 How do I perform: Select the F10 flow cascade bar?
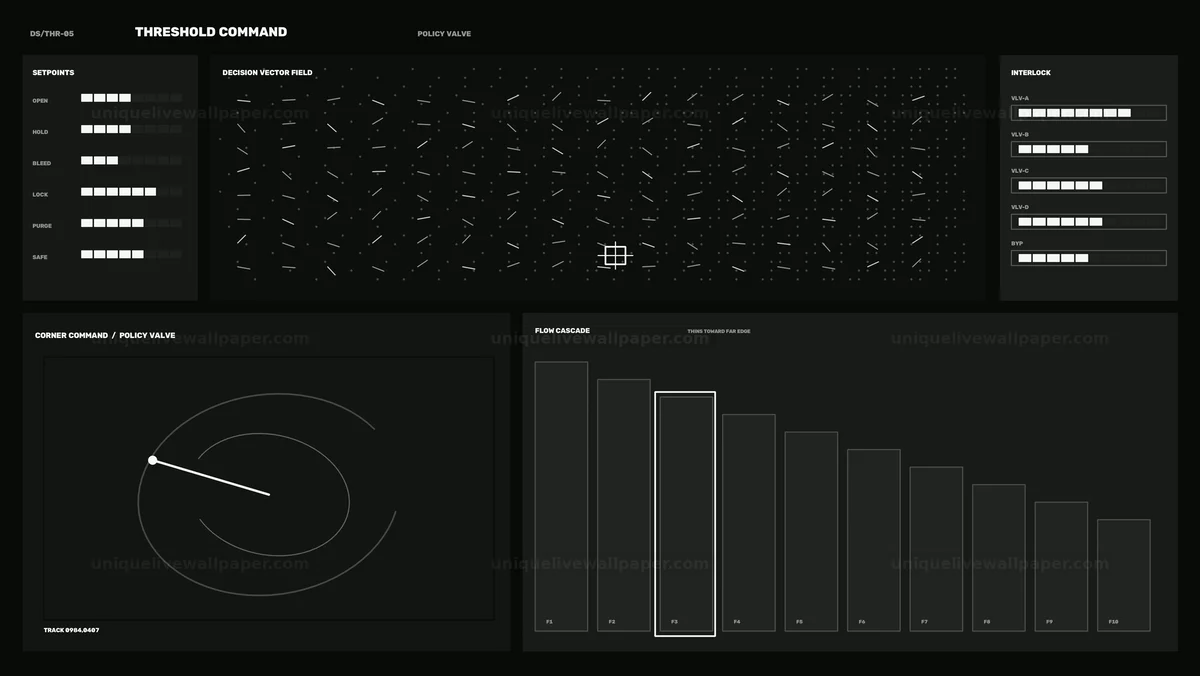1124,575
